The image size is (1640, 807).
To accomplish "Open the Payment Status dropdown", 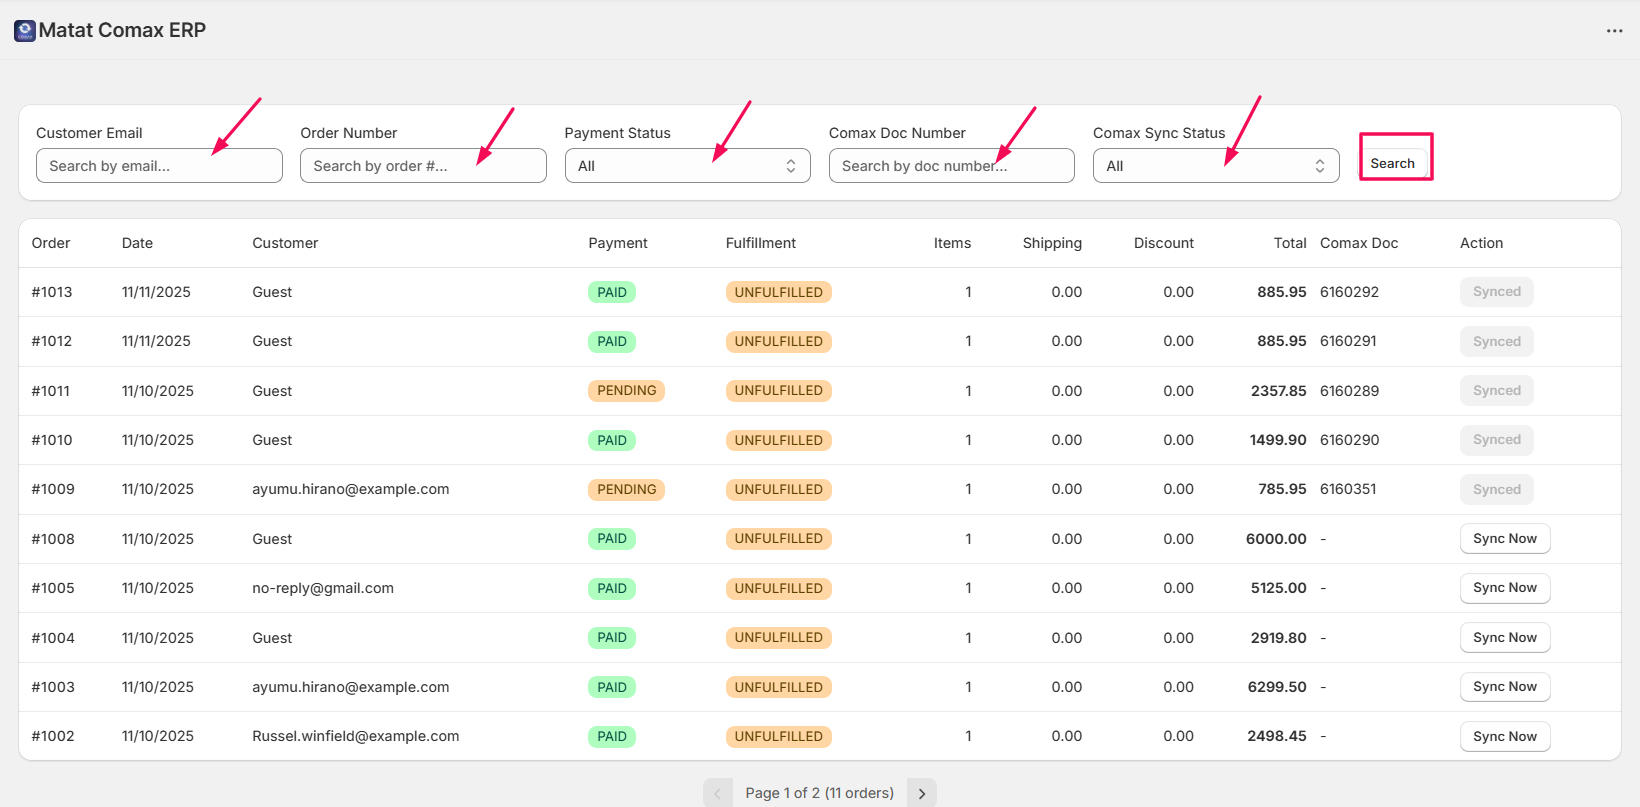I will pos(687,166).
